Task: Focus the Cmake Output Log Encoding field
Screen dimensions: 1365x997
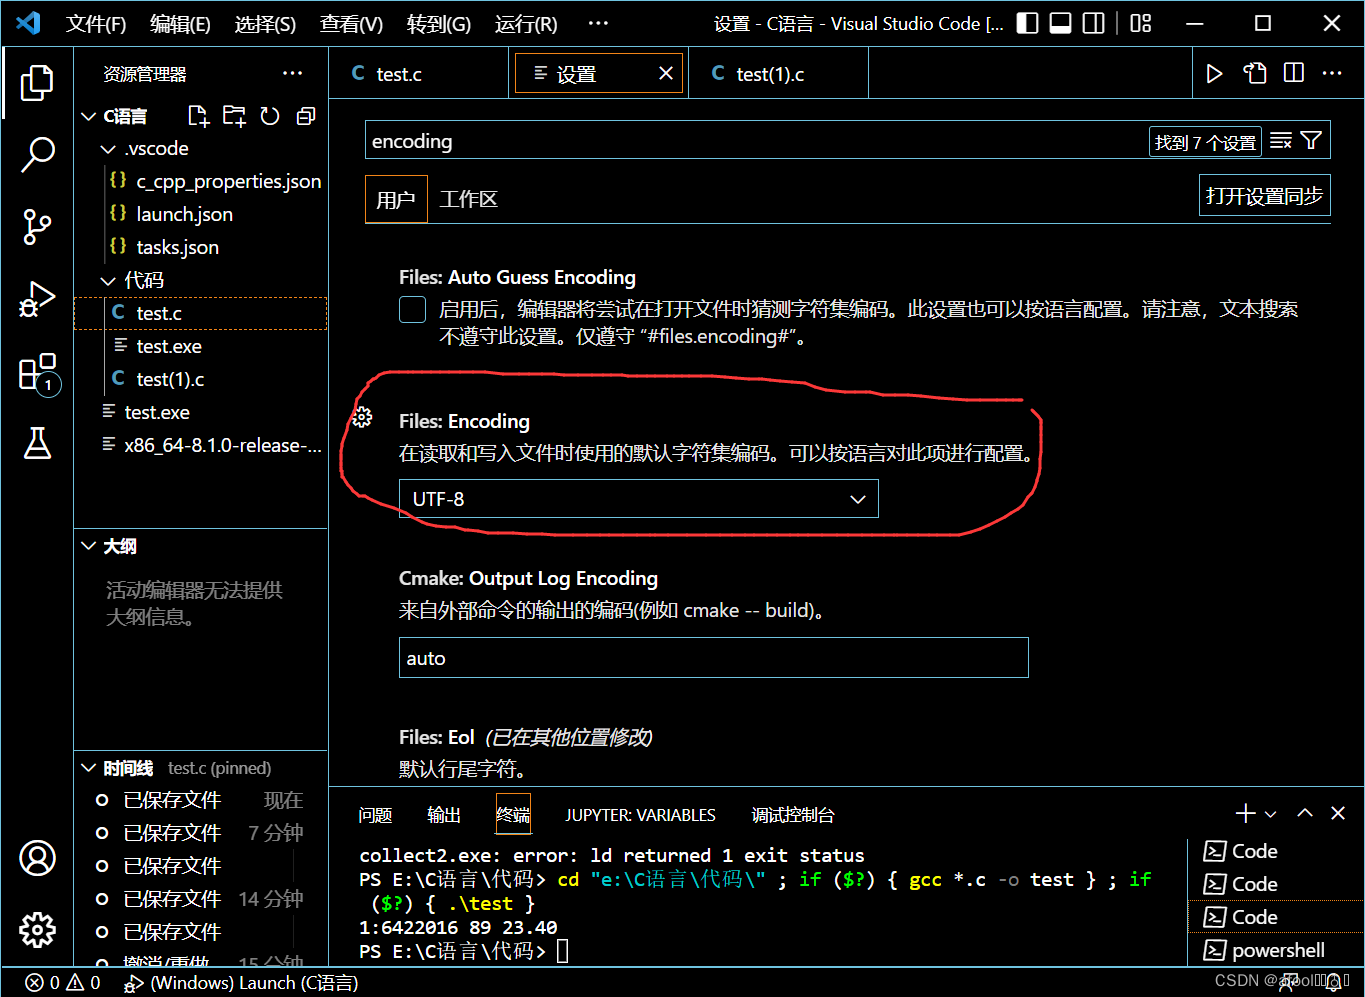Action: coord(713,658)
